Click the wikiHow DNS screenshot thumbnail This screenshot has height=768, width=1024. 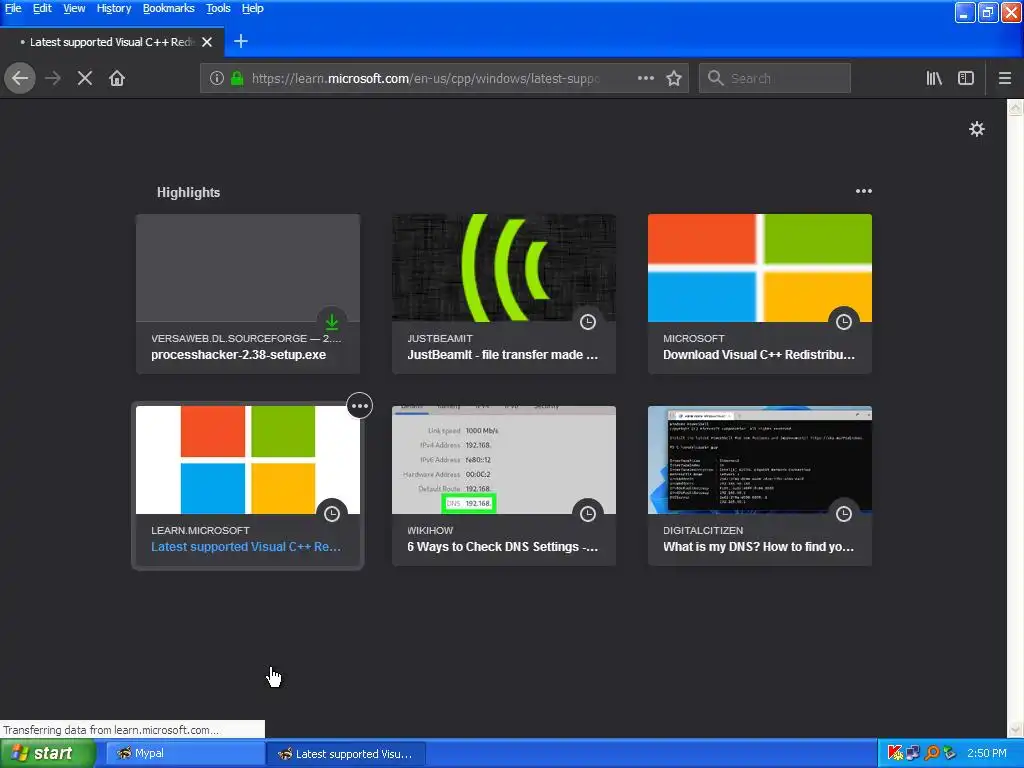coord(504,460)
